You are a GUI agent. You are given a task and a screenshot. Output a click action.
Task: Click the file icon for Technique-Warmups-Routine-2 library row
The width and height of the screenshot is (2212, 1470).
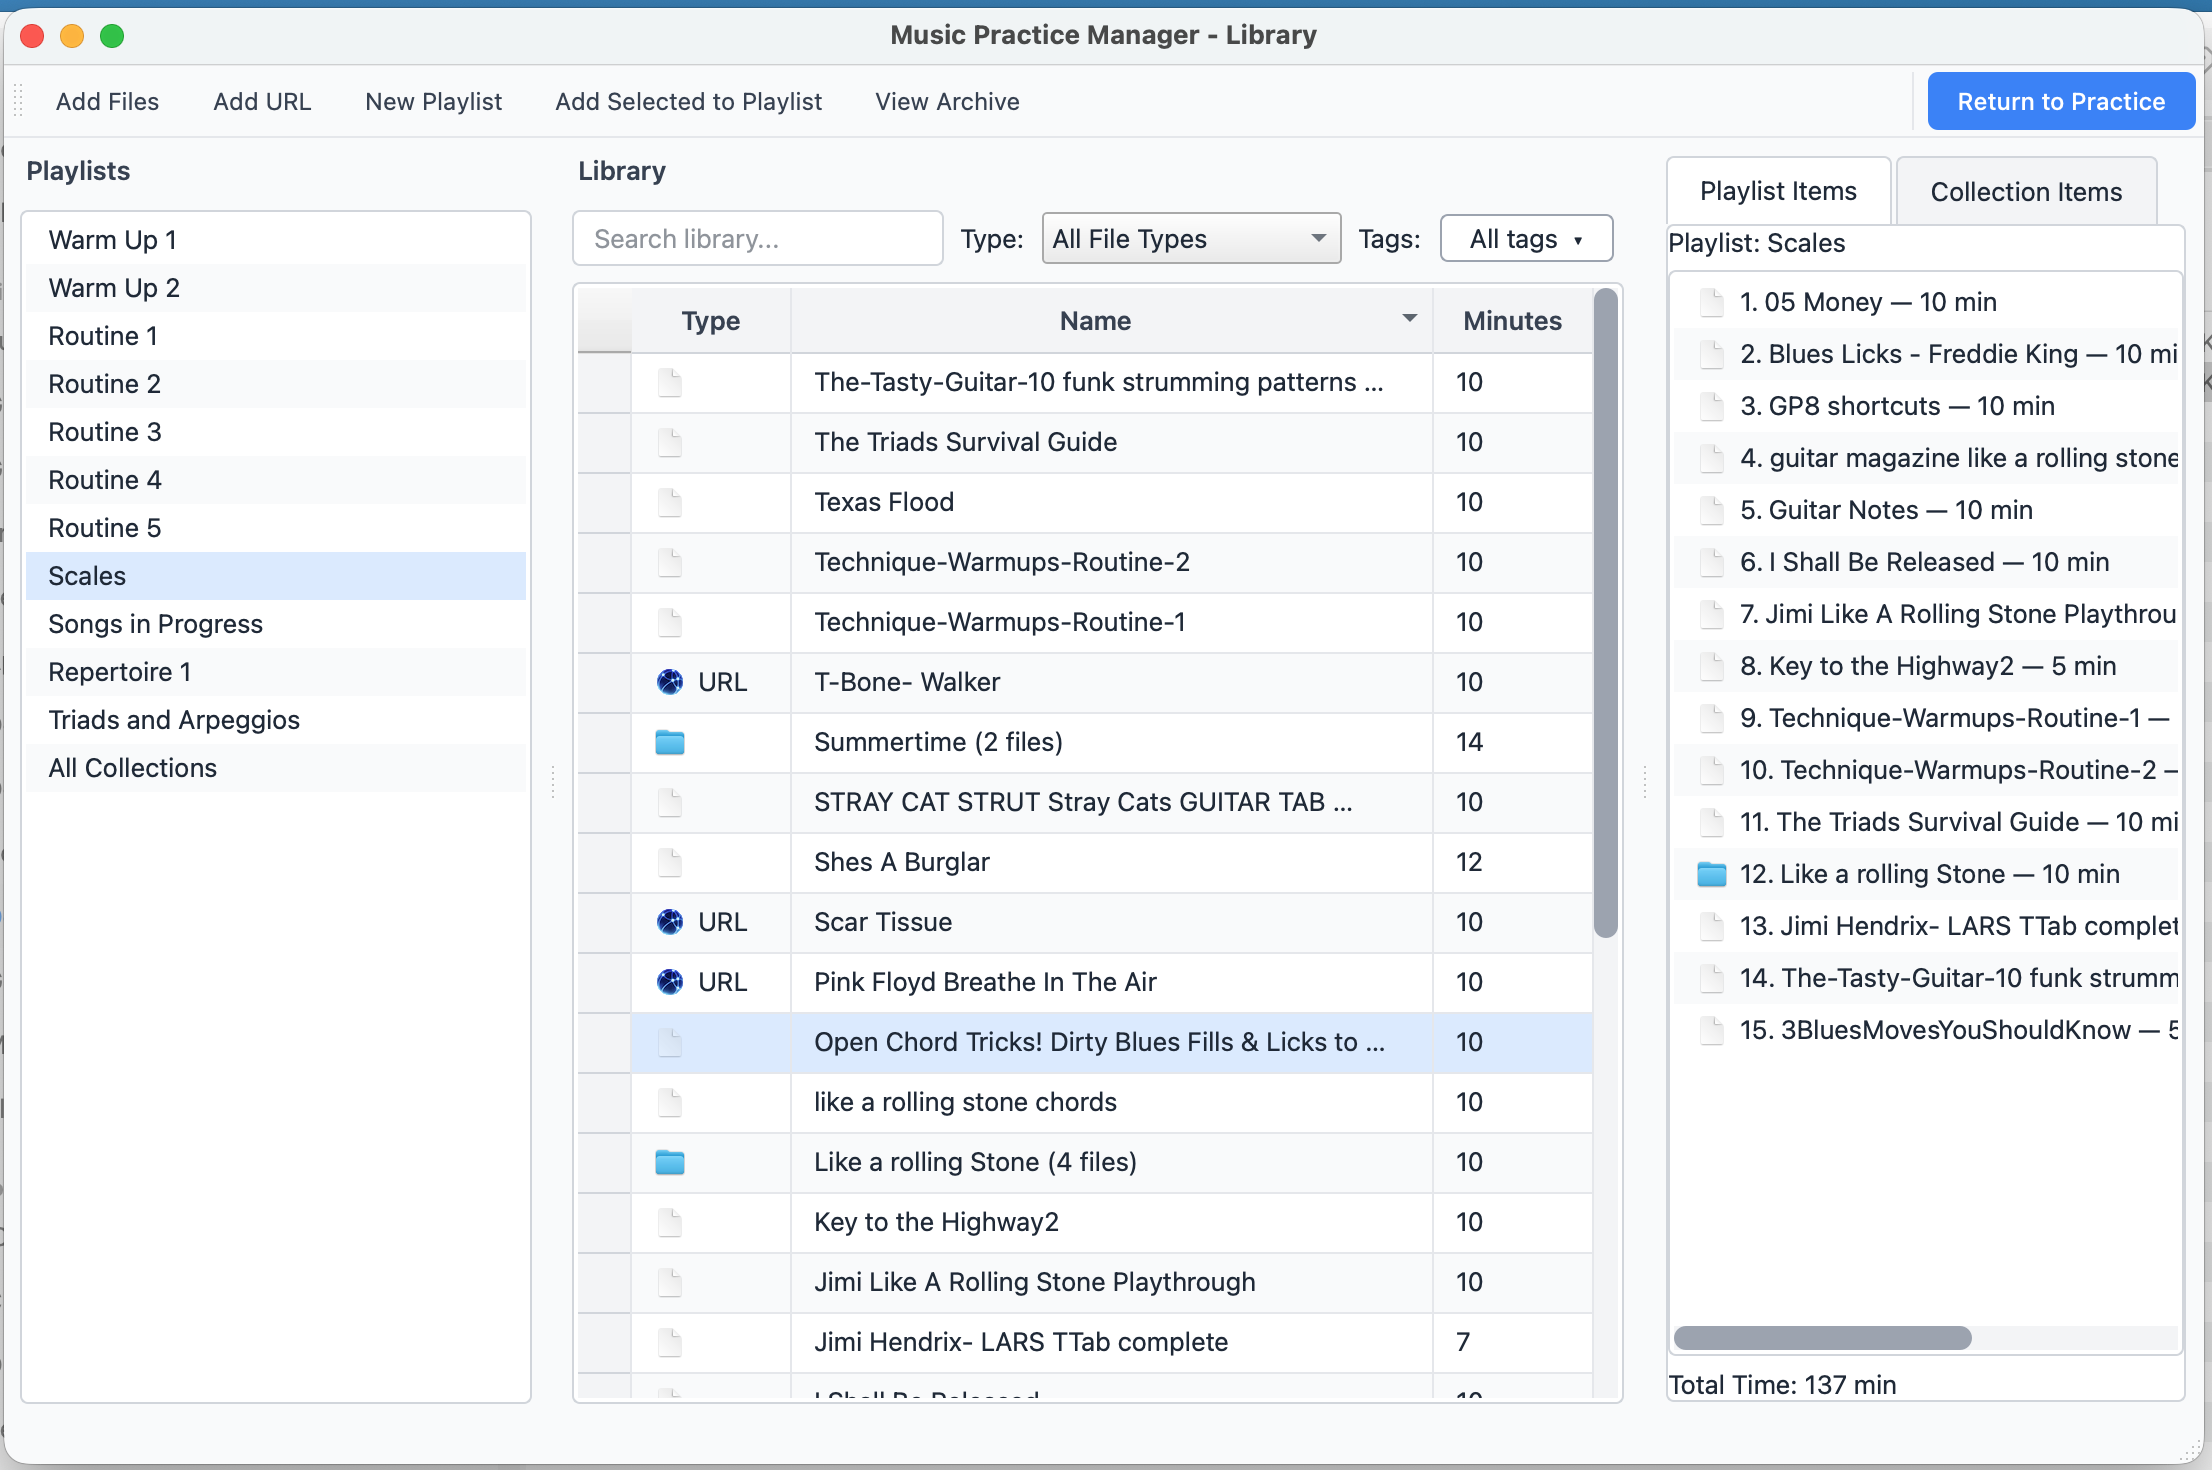(670, 562)
